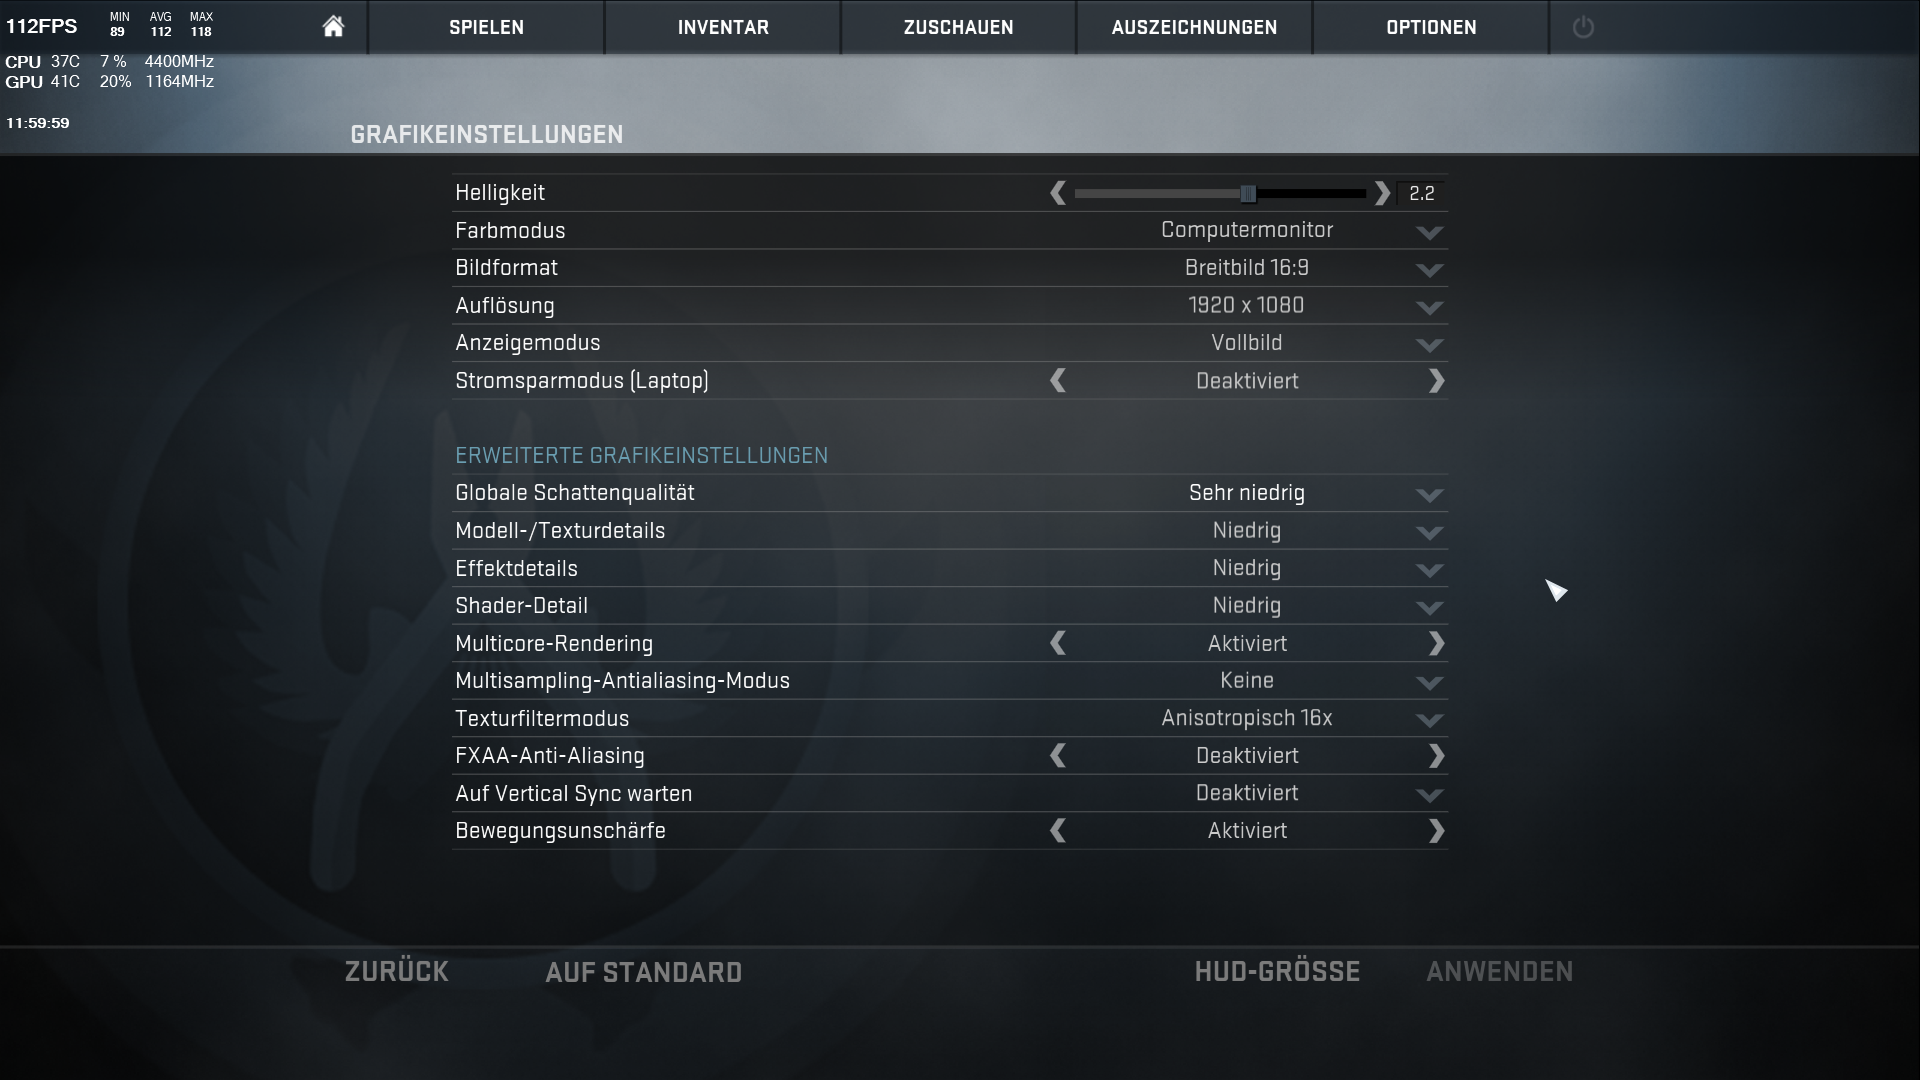The height and width of the screenshot is (1080, 1920).
Task: Open the INVENTAR menu tab
Action: tap(723, 27)
